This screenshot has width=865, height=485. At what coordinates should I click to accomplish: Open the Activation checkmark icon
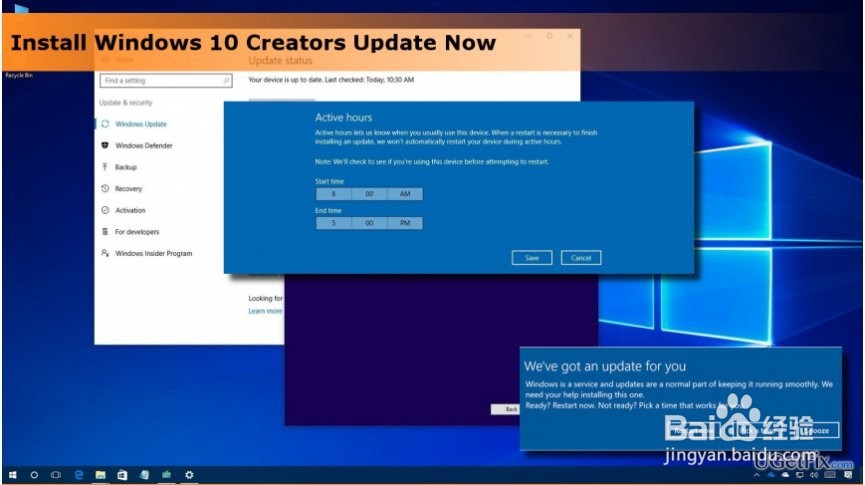(x=105, y=210)
